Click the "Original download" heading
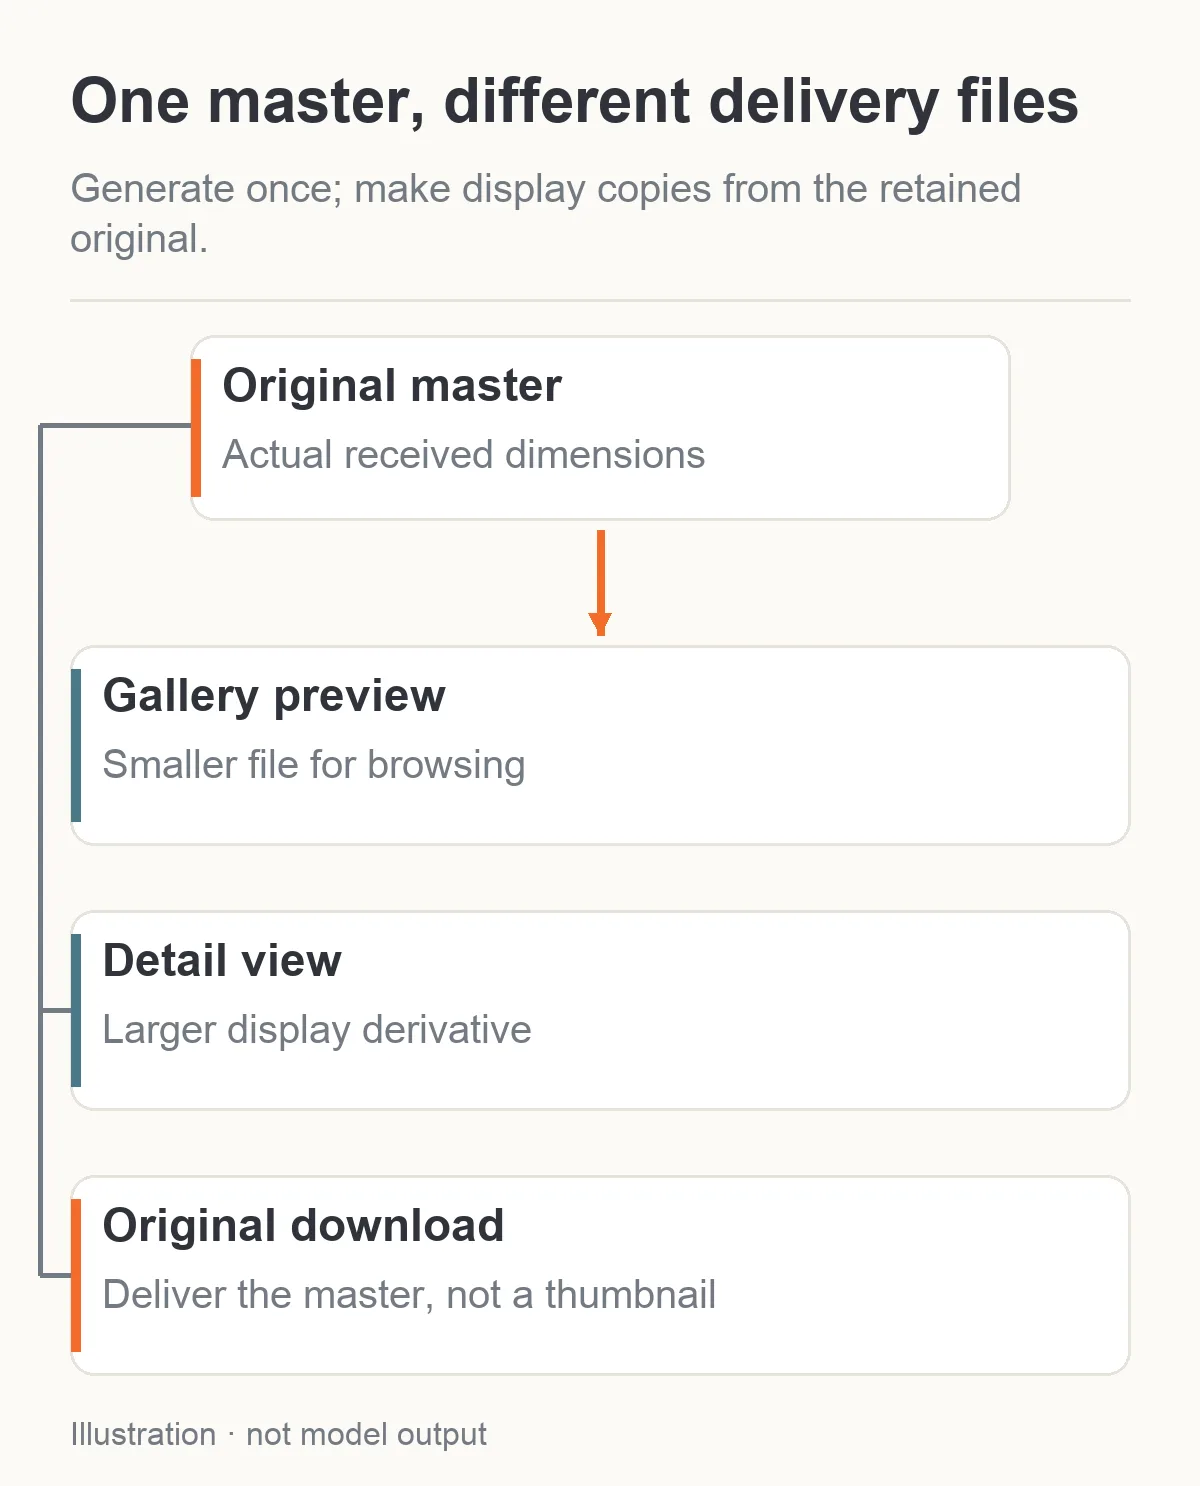 [x=303, y=1226]
